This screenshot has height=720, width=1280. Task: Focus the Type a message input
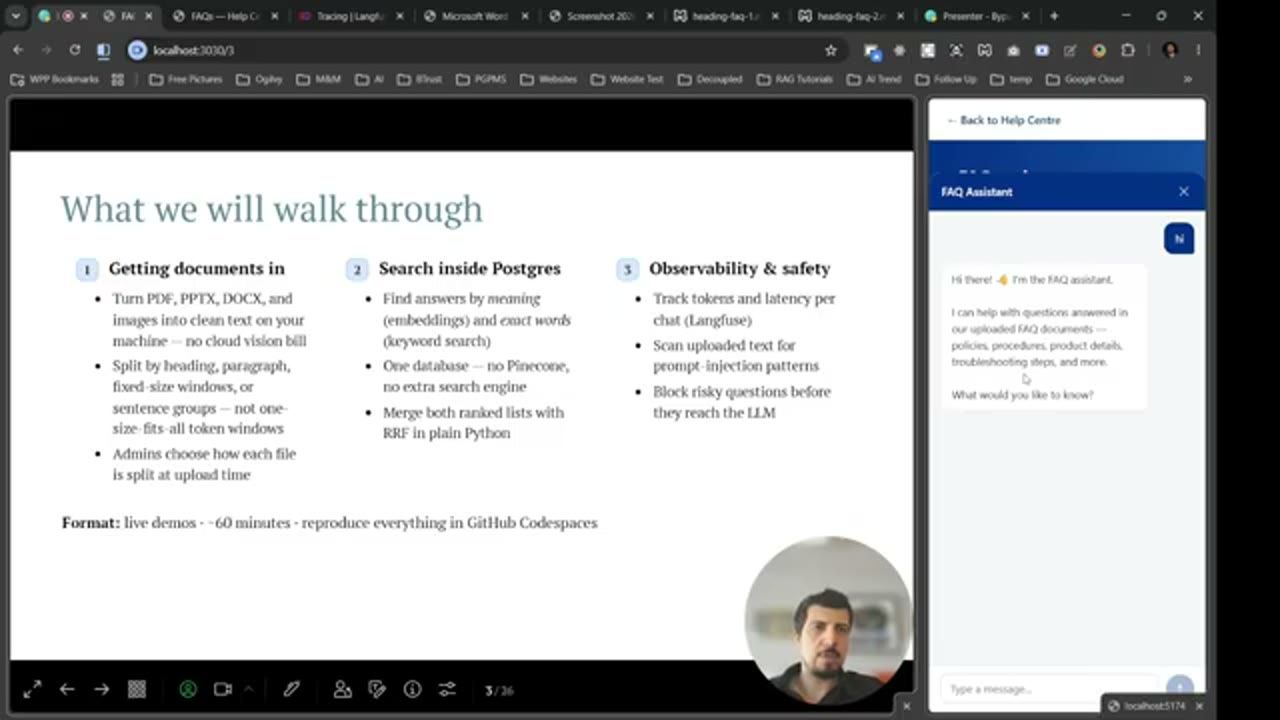tap(1050, 689)
